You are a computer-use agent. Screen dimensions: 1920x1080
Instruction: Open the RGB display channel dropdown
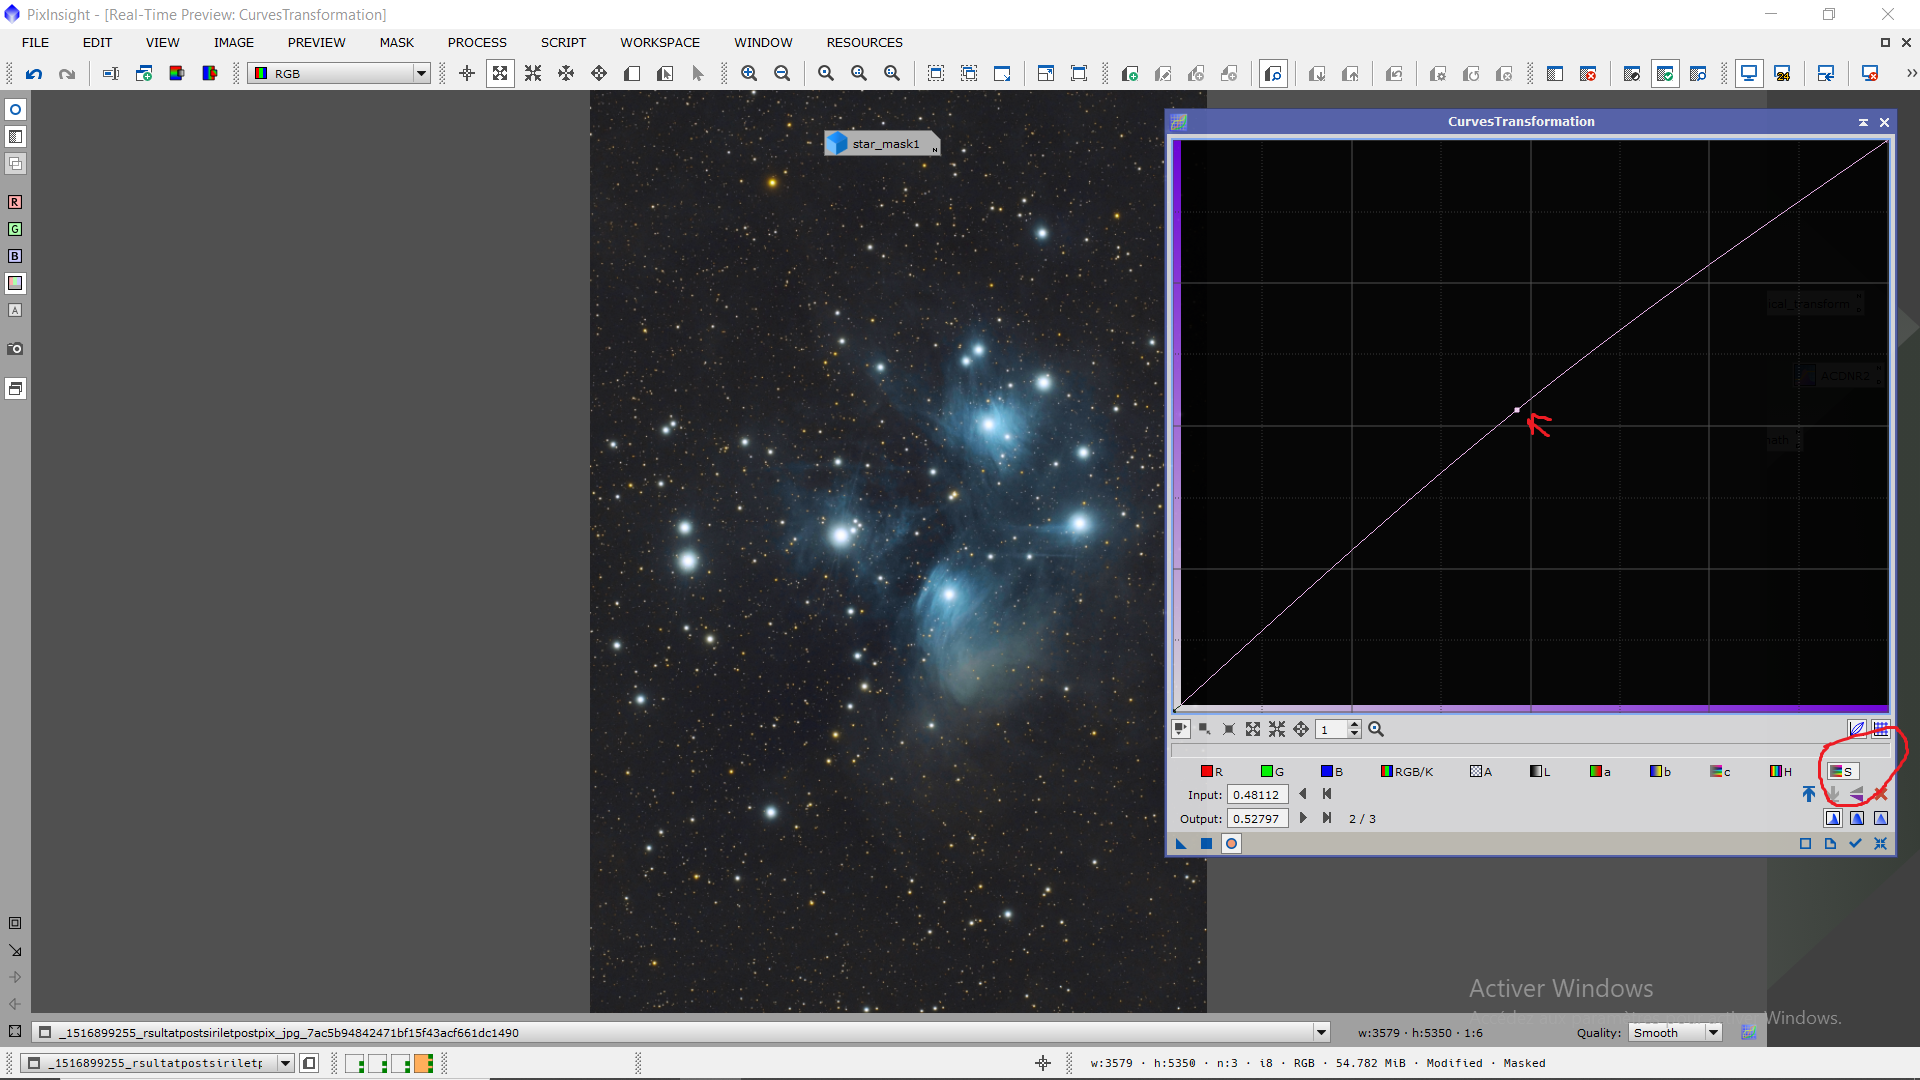[x=421, y=73]
